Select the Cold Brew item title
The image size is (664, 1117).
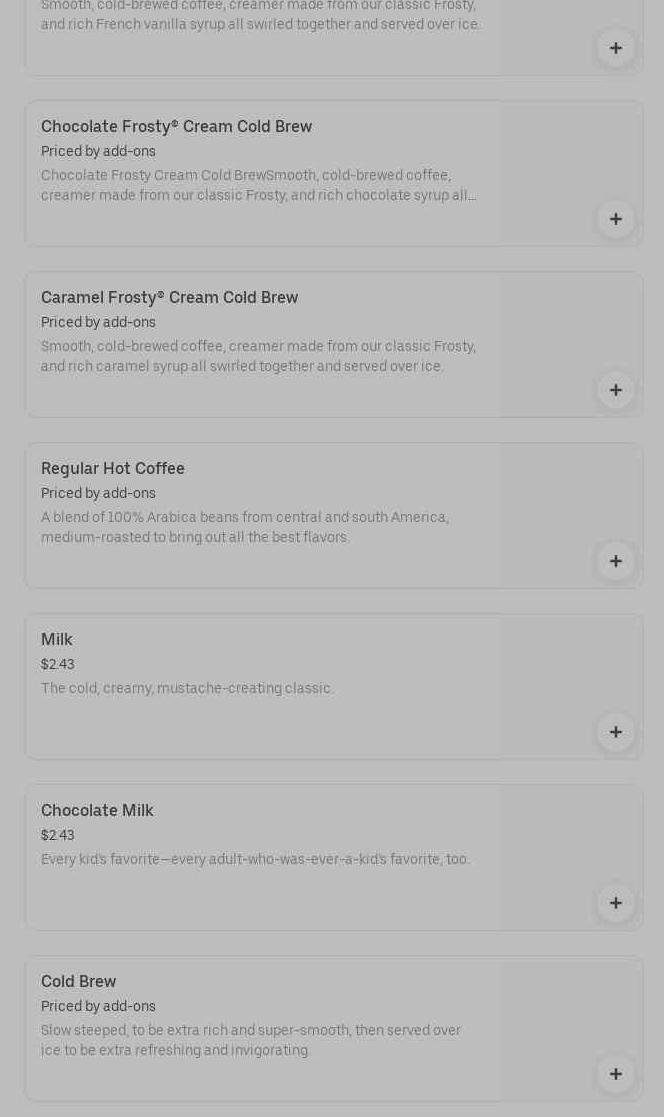(x=78, y=982)
